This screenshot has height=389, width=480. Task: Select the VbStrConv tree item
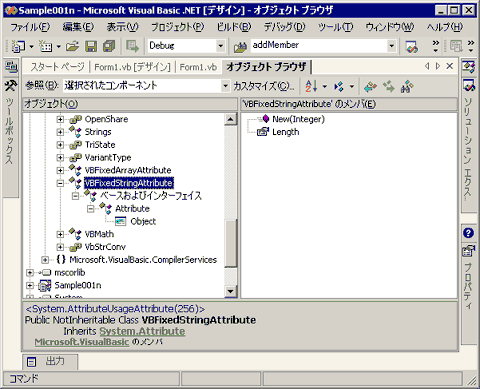105,247
